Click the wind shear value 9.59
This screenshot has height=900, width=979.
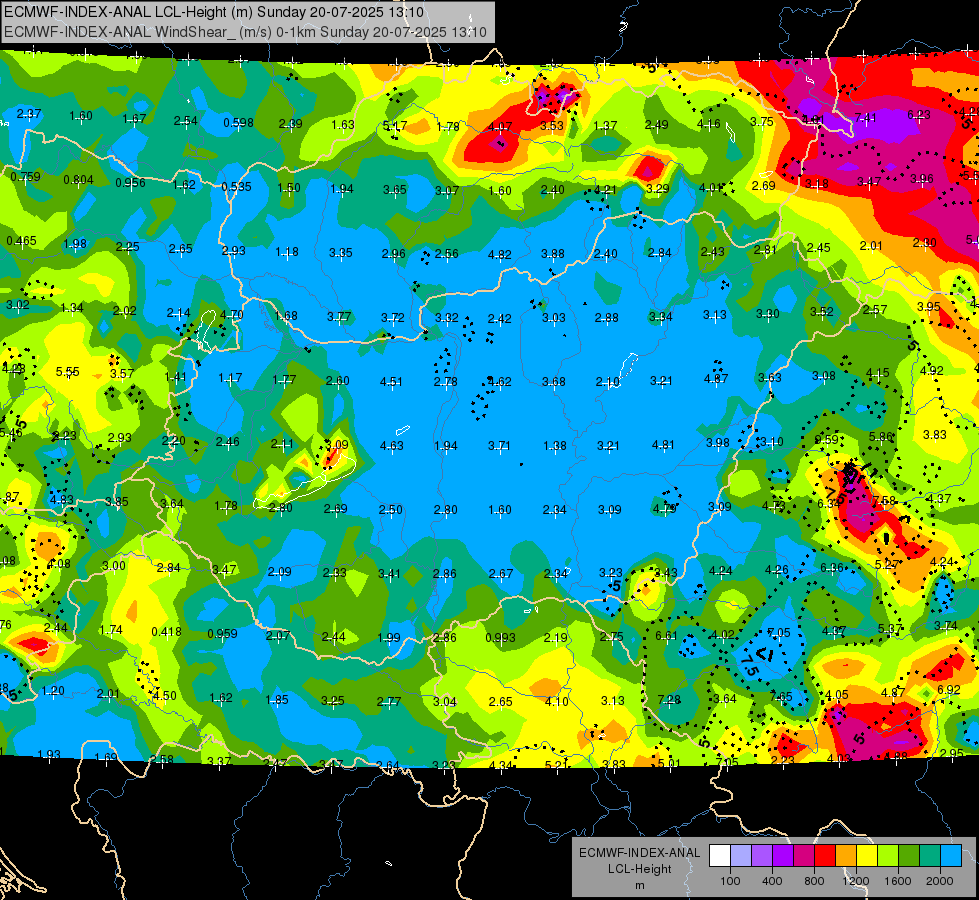coord(827,440)
